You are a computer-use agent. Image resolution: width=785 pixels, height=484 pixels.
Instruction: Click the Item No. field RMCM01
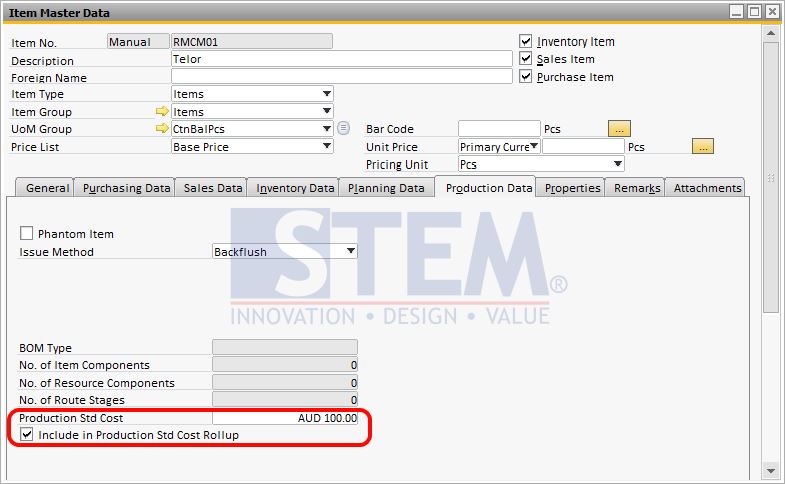pyautogui.click(x=252, y=42)
